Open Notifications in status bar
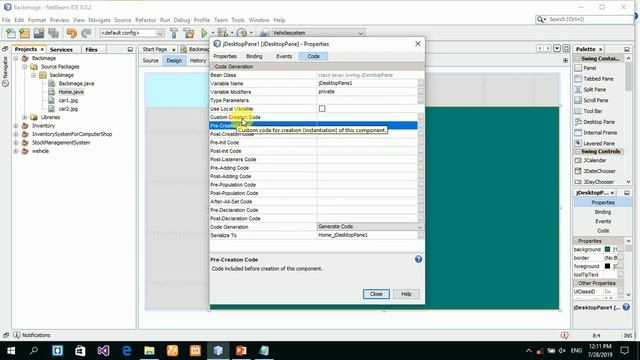 32,335
